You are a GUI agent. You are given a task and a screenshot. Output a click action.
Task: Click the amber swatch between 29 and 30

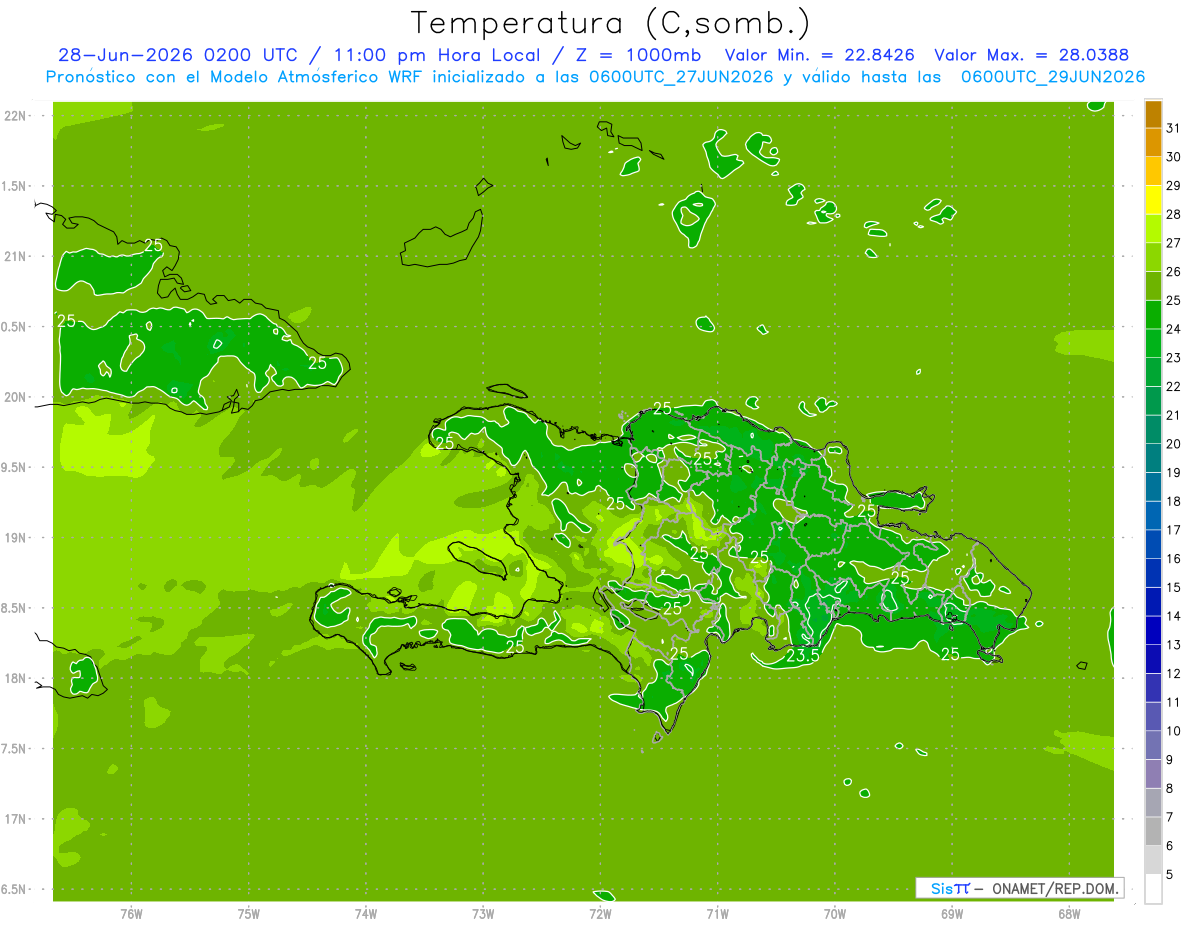(x=1153, y=171)
